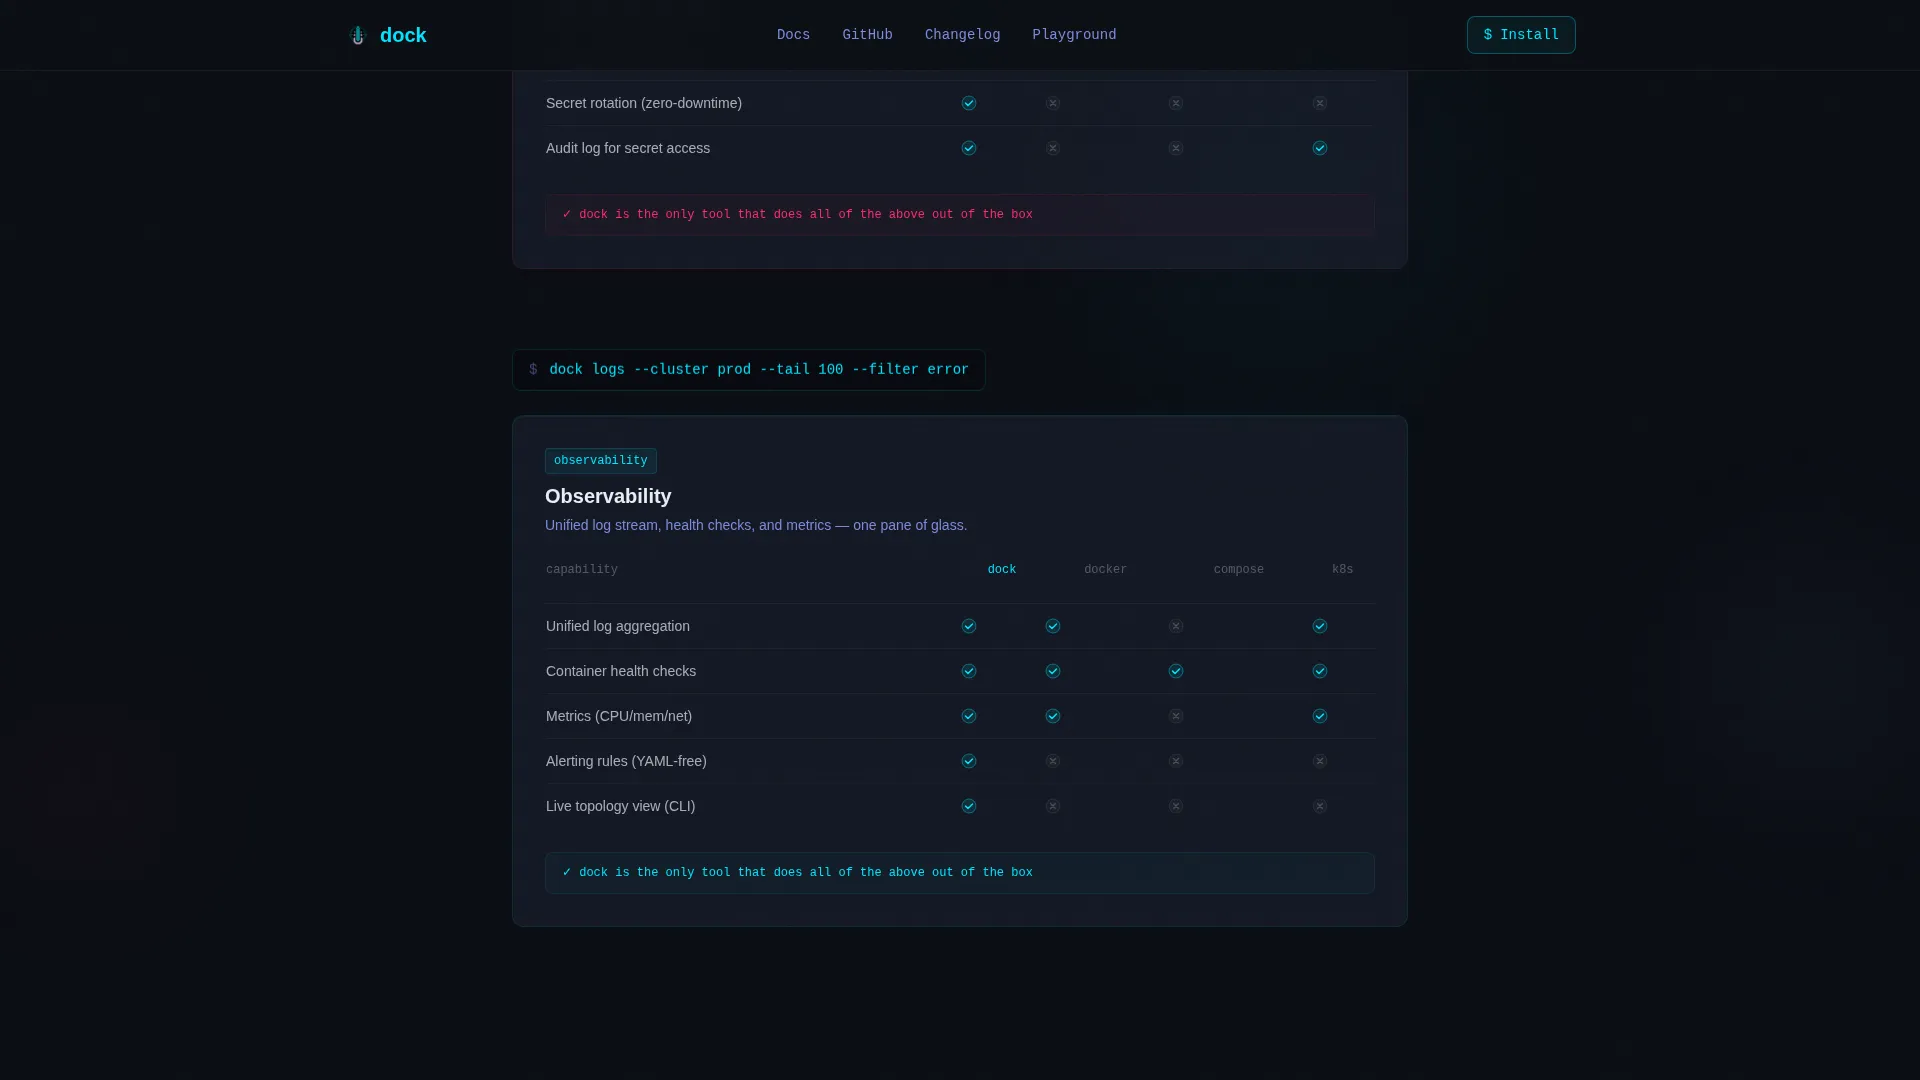1920x1080 pixels.
Task: Click k8s cross icon for Alerting rules row
Action: (x=1320, y=761)
